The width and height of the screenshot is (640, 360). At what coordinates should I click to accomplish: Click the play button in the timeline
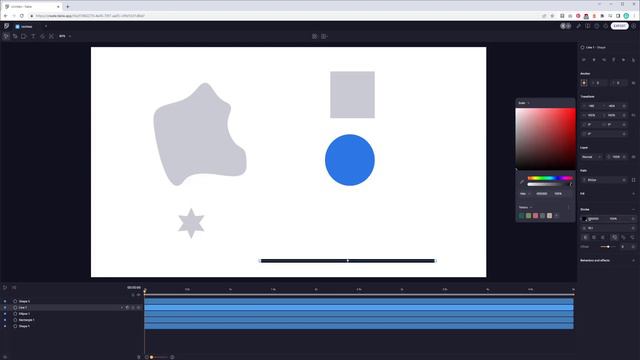(5, 287)
